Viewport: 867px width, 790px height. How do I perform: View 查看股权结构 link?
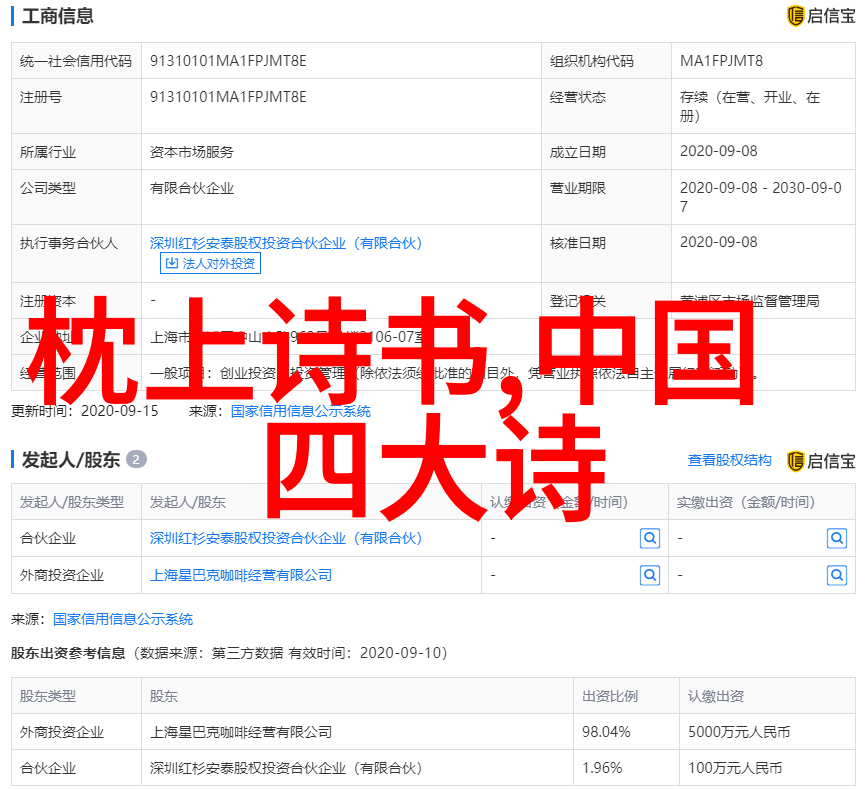[729, 460]
